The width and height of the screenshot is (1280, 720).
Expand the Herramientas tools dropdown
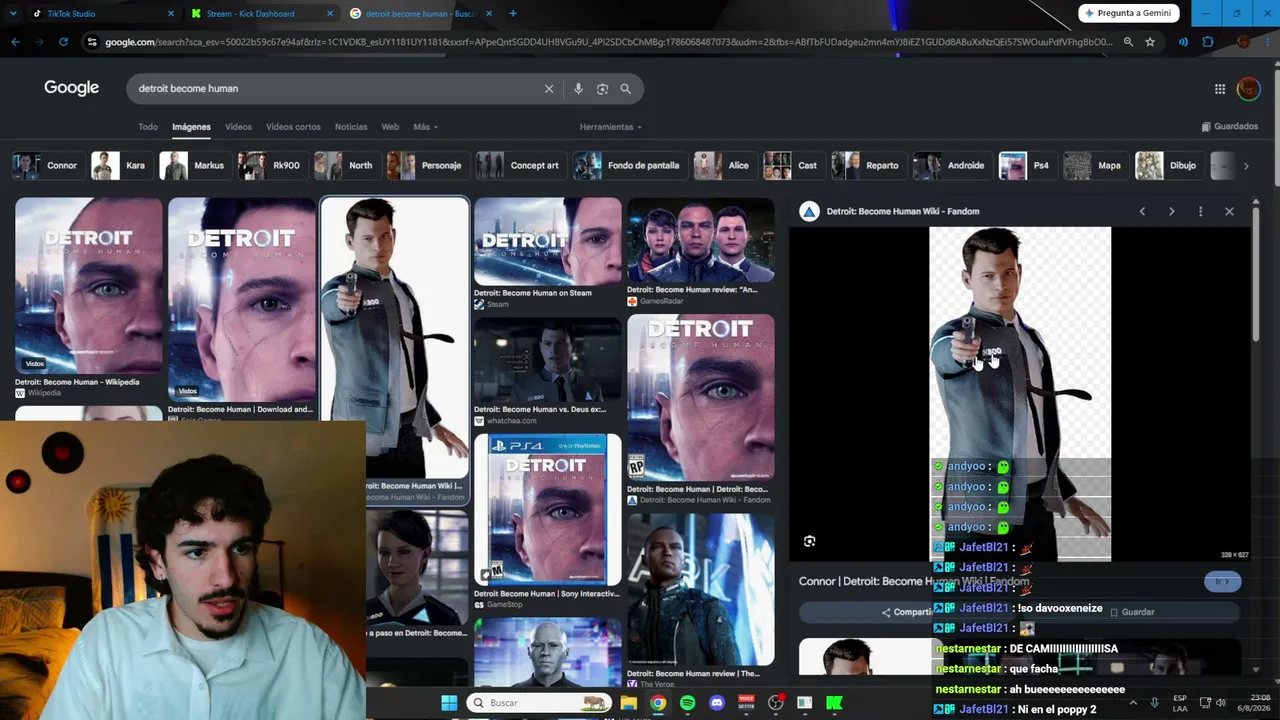click(x=610, y=127)
